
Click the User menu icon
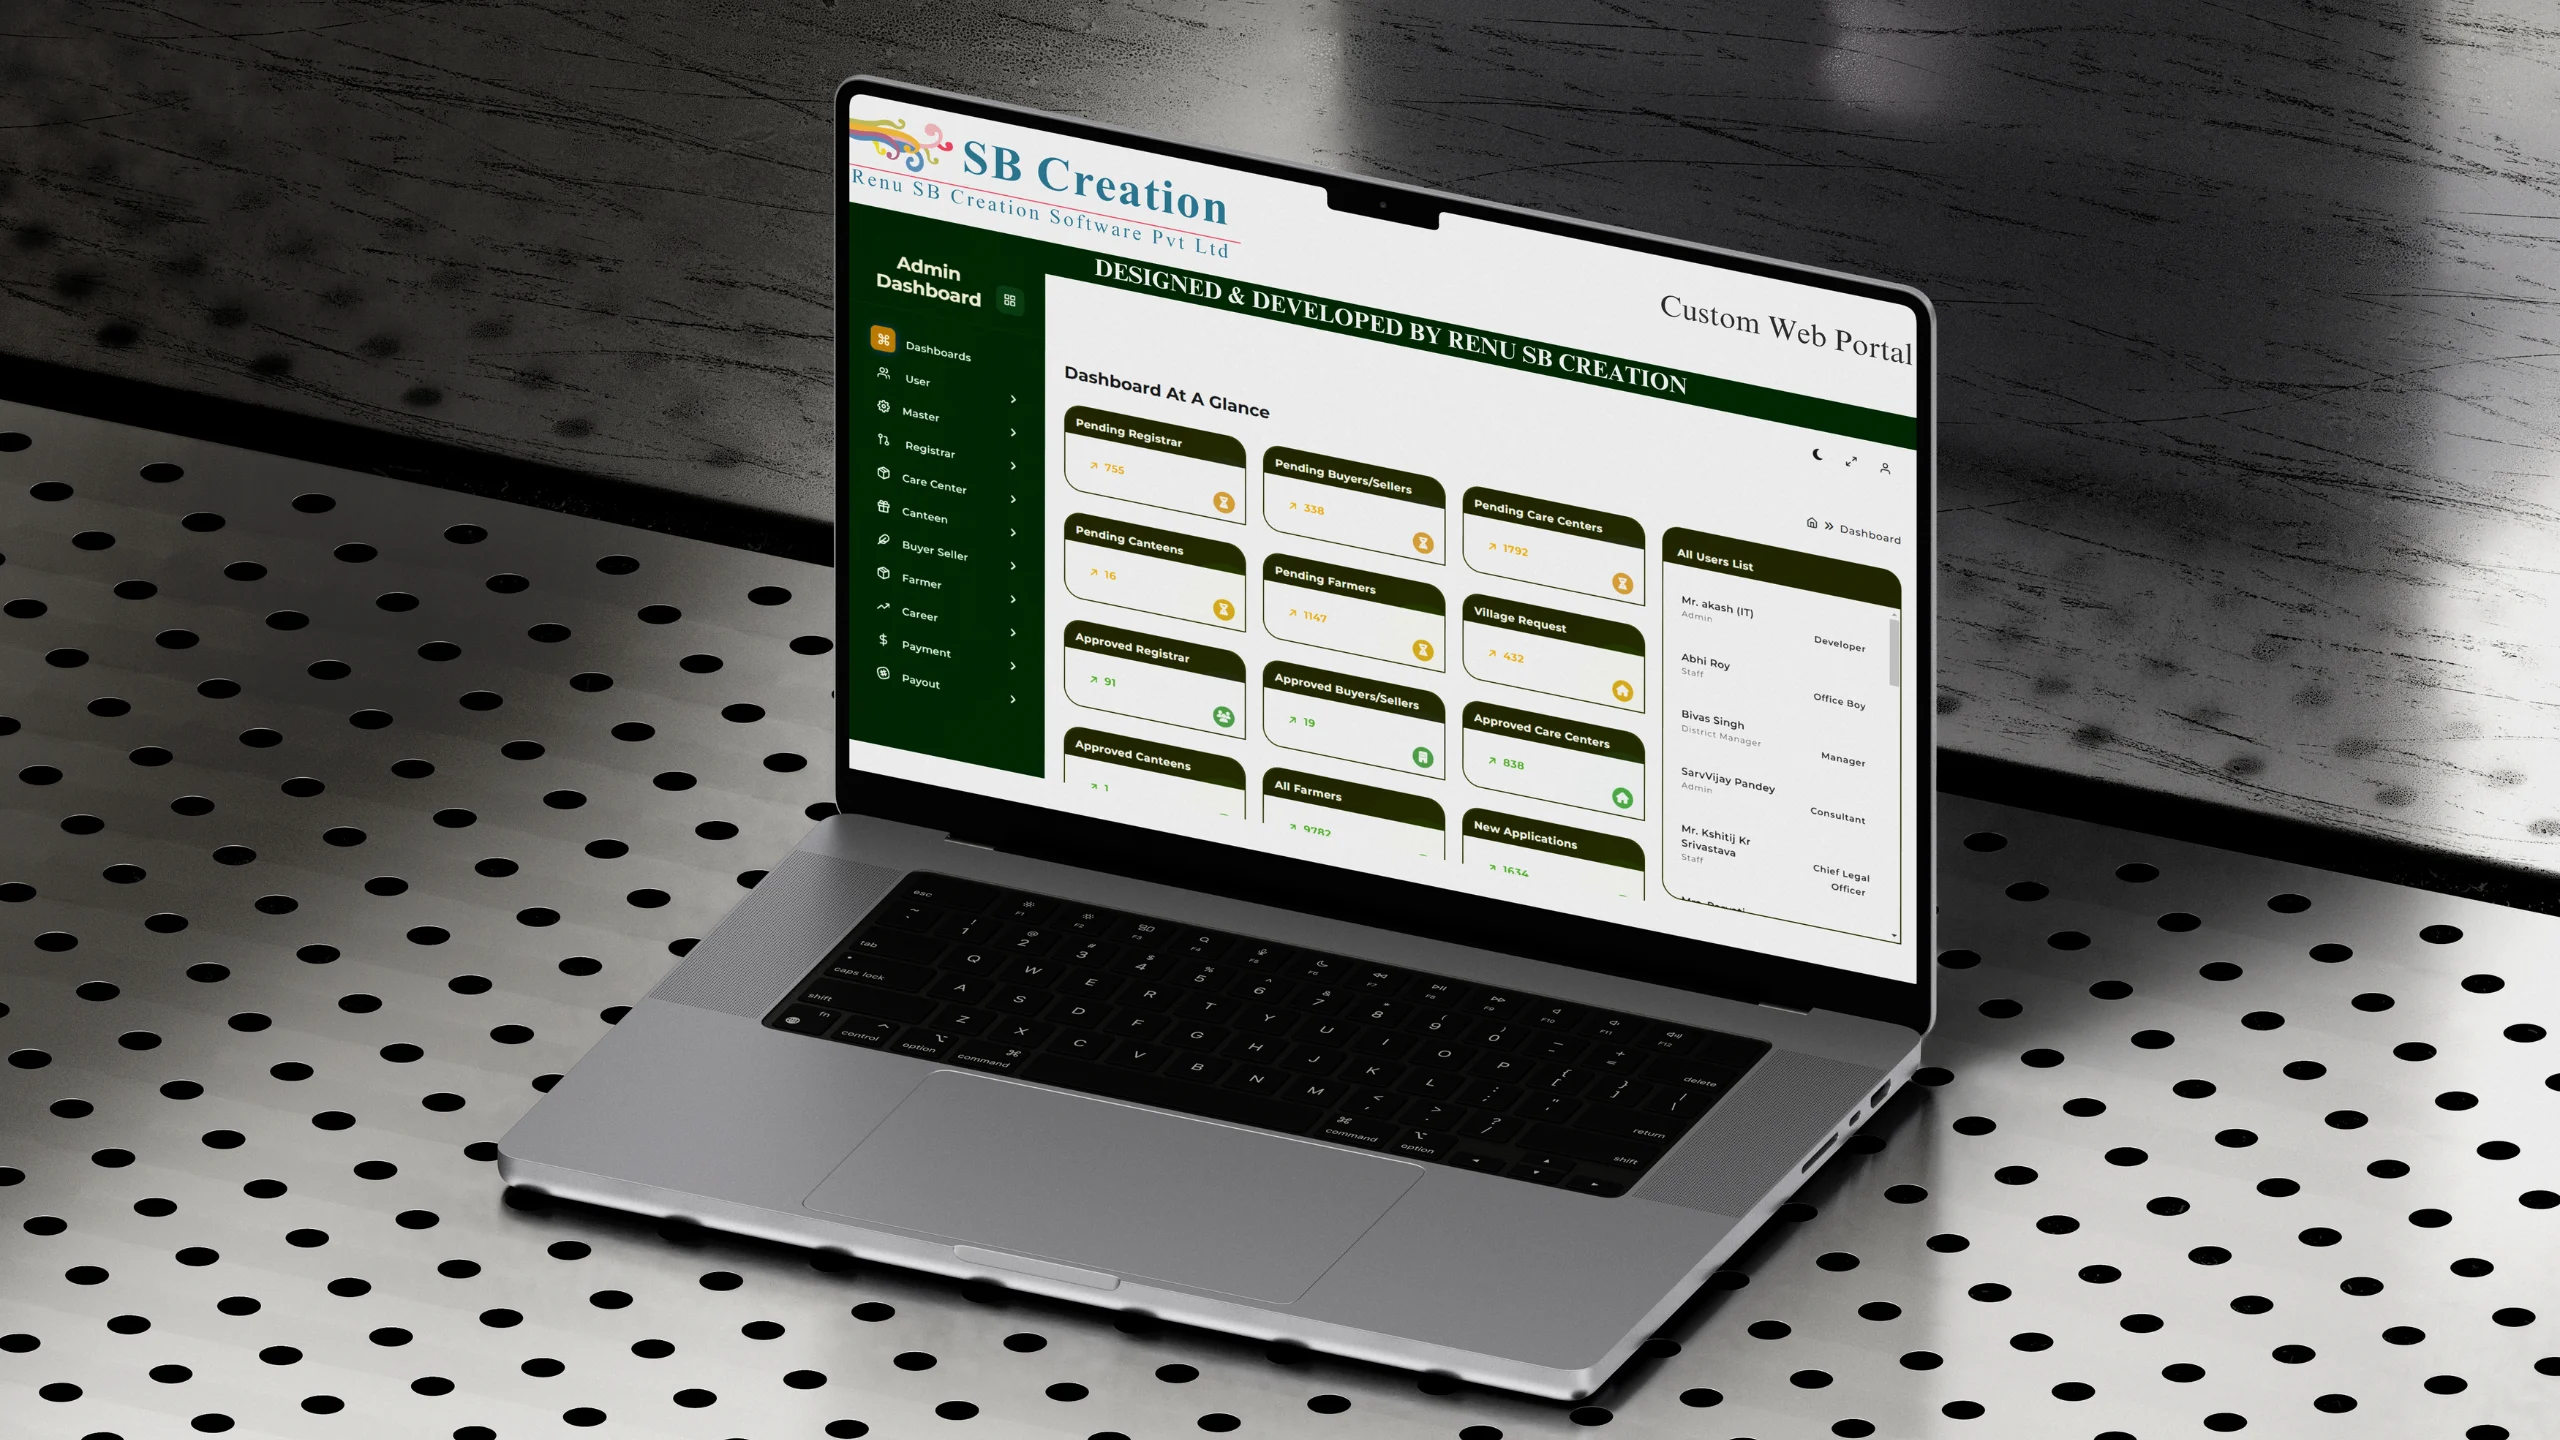tap(886, 376)
